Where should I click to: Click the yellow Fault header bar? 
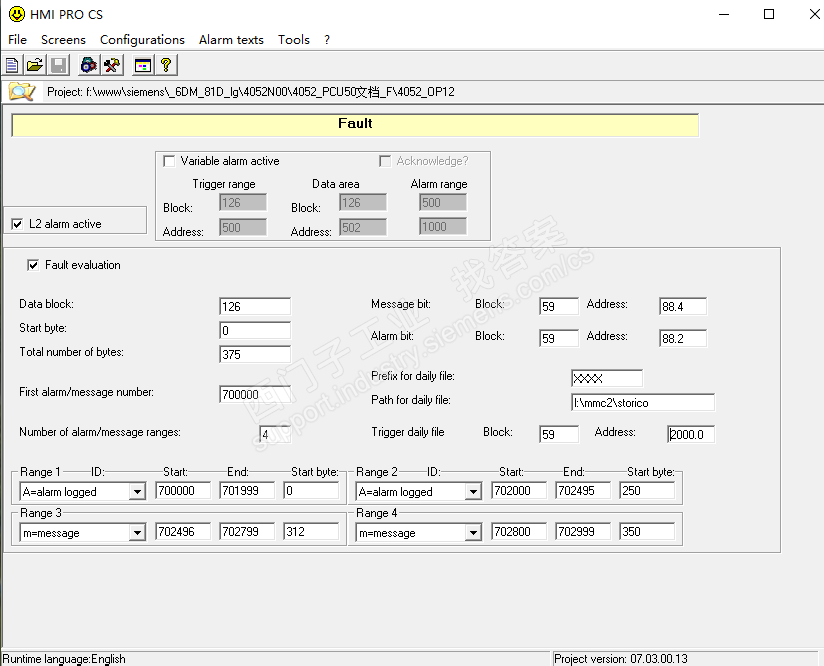tap(355, 124)
